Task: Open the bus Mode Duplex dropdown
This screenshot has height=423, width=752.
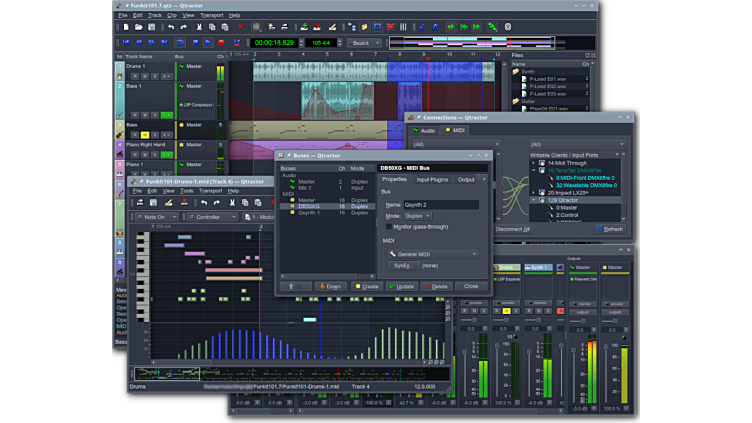Action: 417,216
